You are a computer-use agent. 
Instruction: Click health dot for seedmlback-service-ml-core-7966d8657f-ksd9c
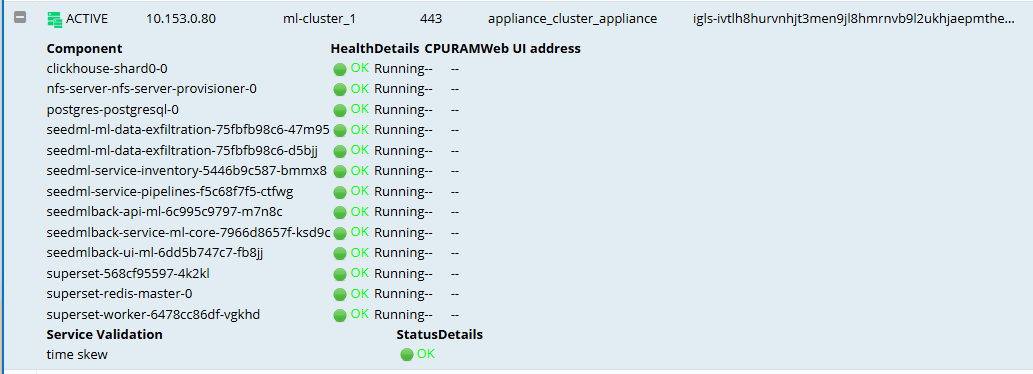340,233
